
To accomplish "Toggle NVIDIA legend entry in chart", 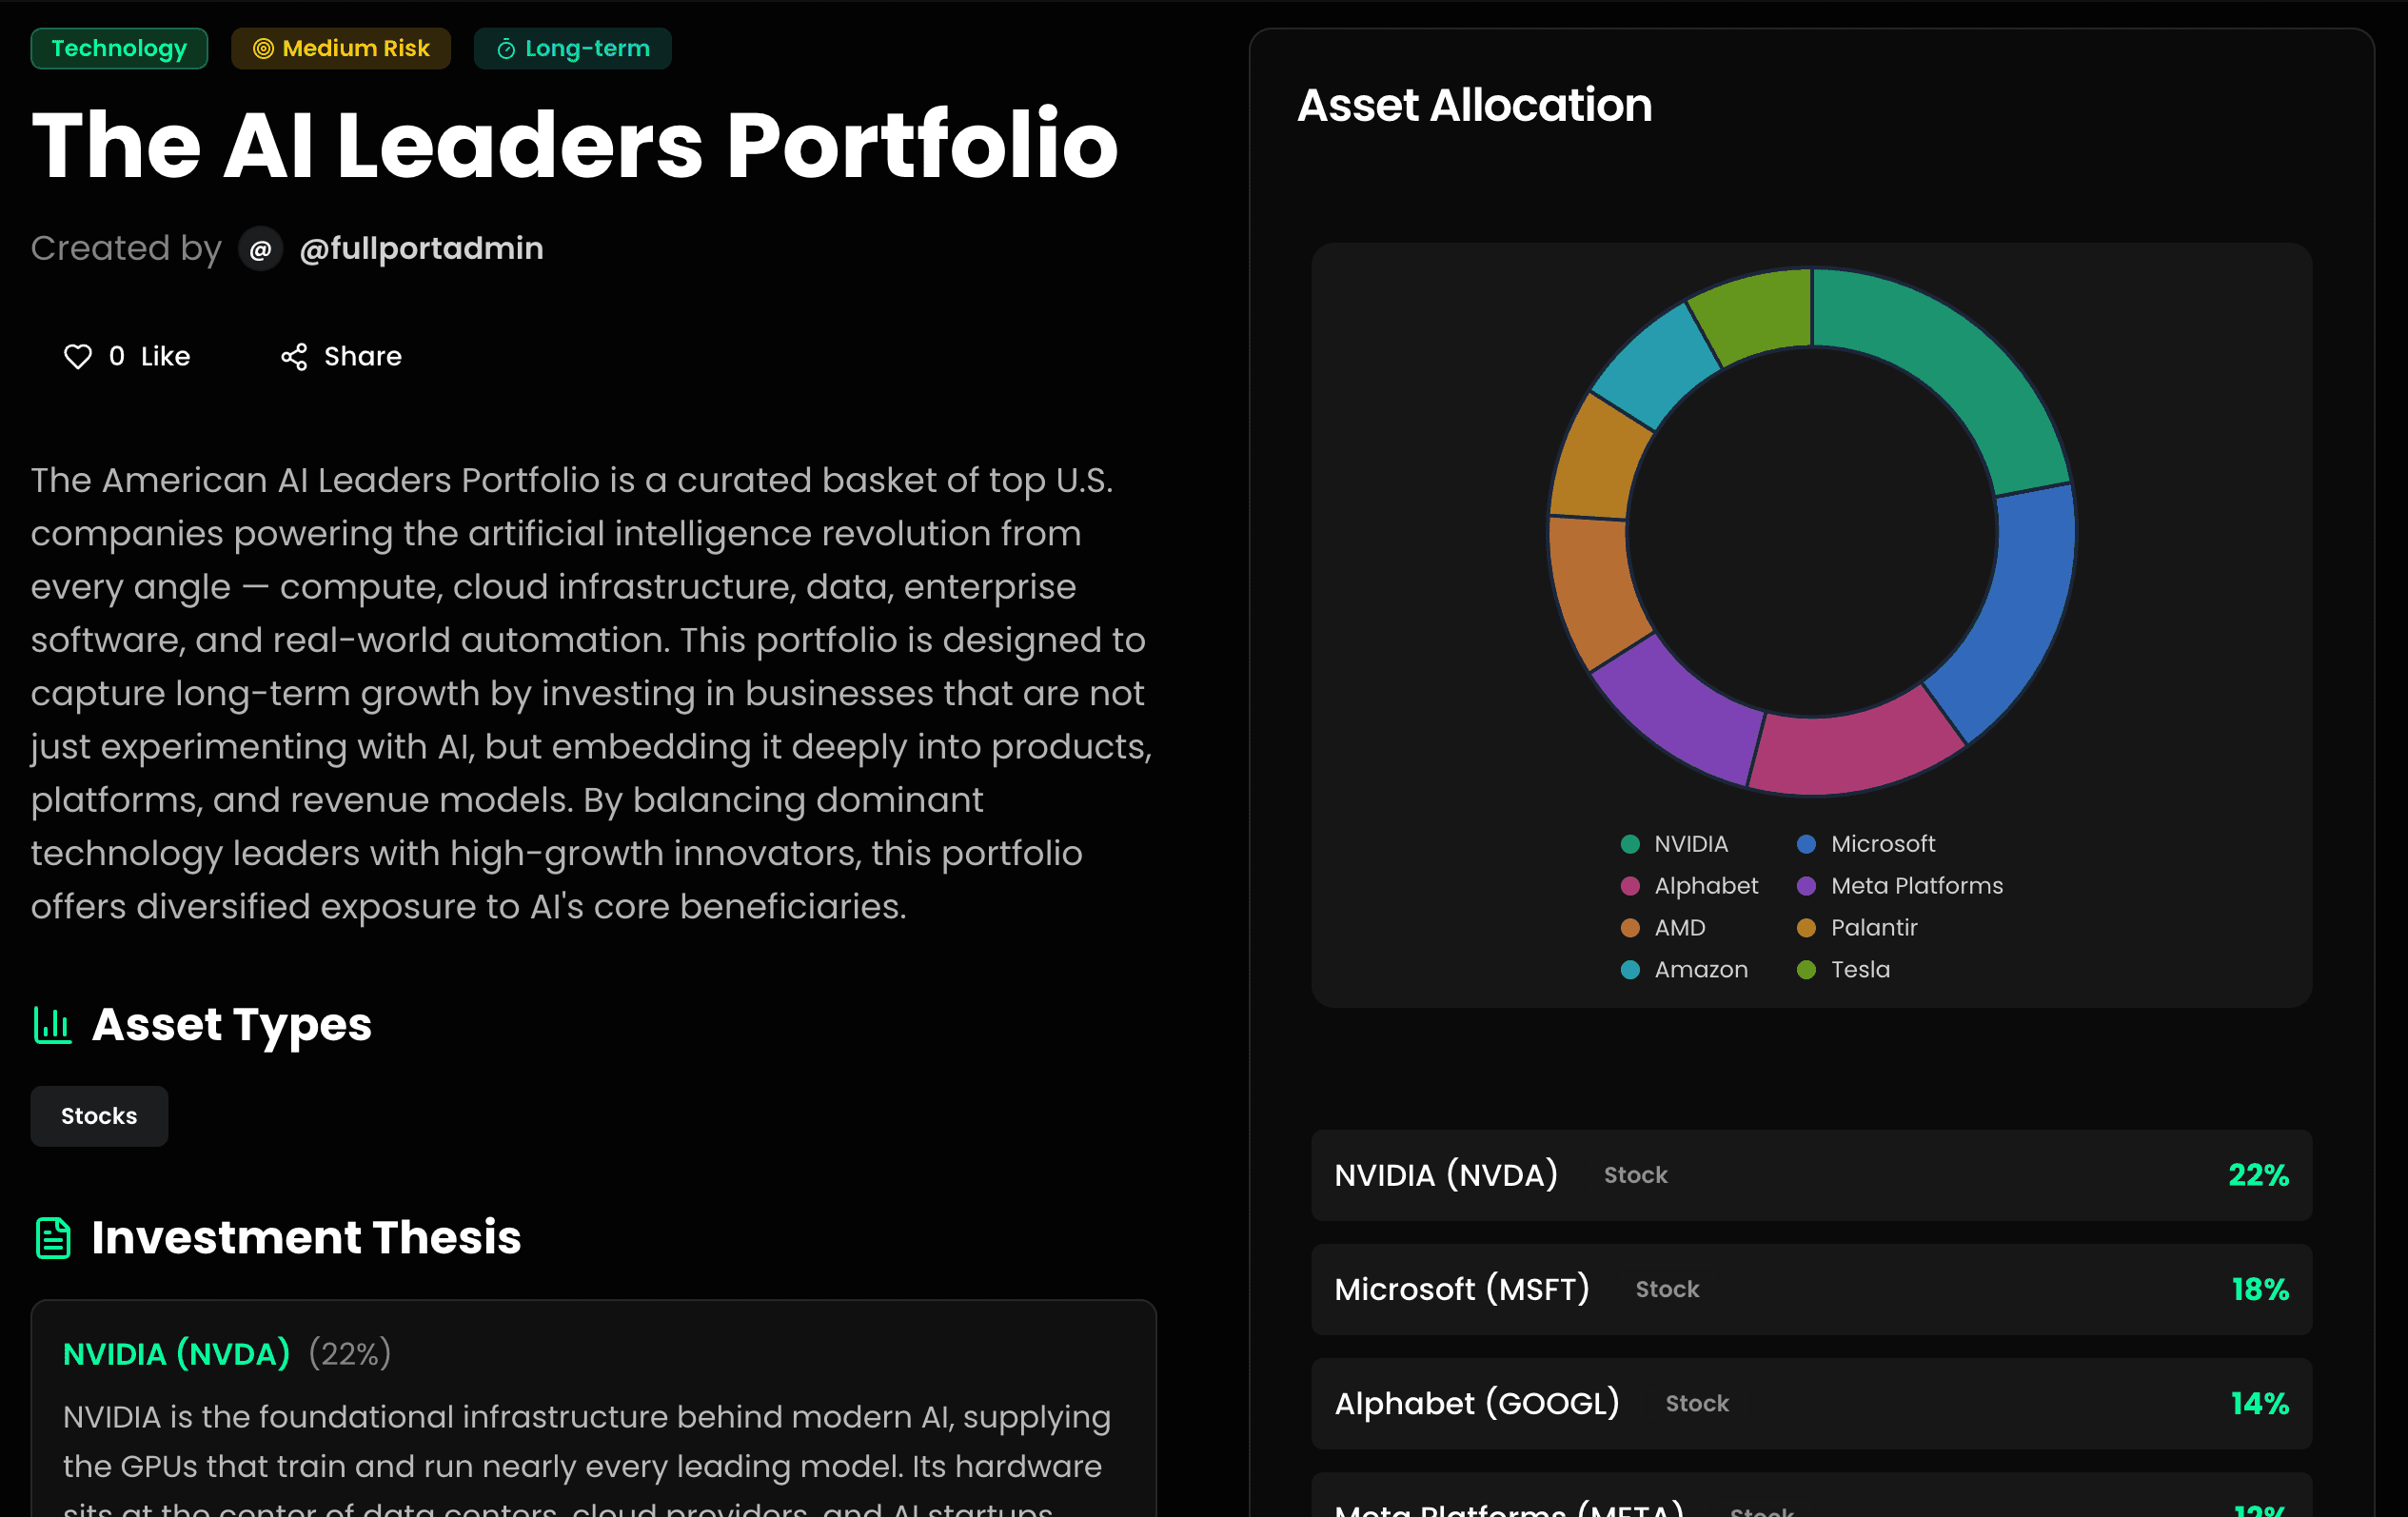I will pos(1690,844).
